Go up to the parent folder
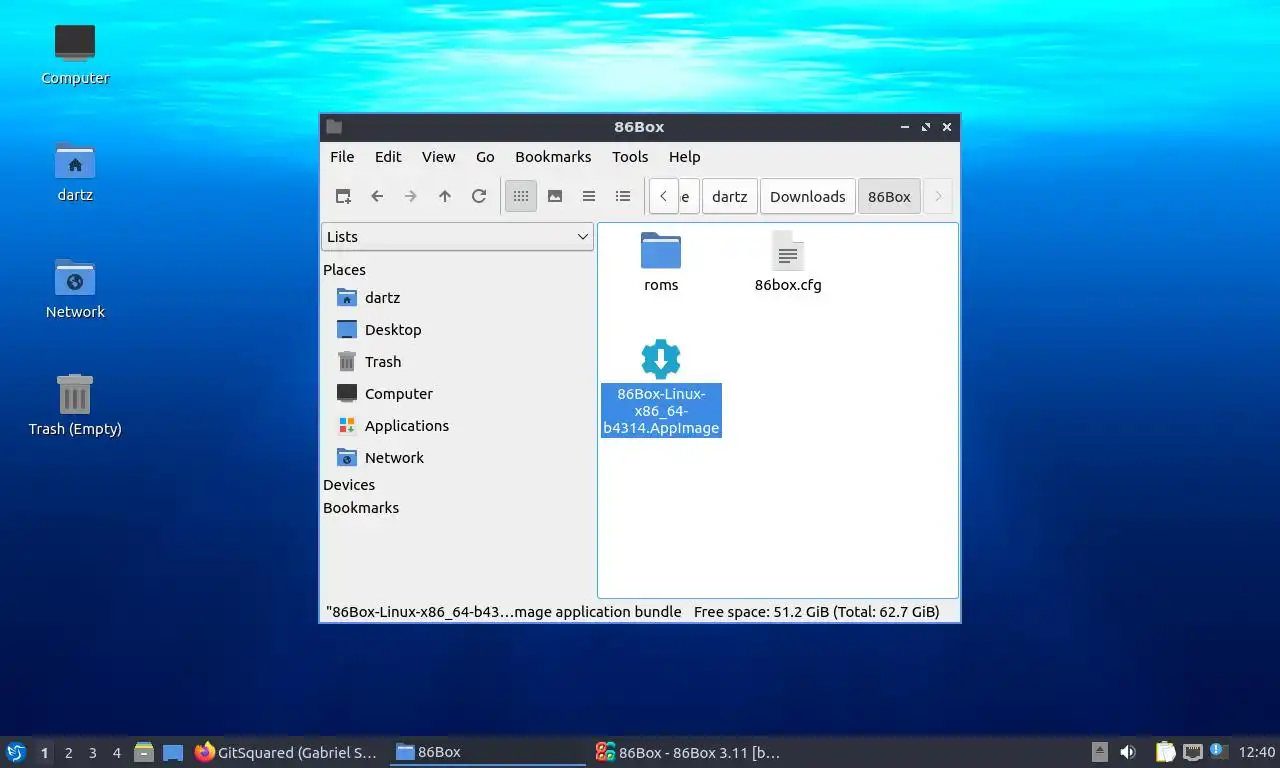This screenshot has width=1280, height=768. tap(445, 196)
